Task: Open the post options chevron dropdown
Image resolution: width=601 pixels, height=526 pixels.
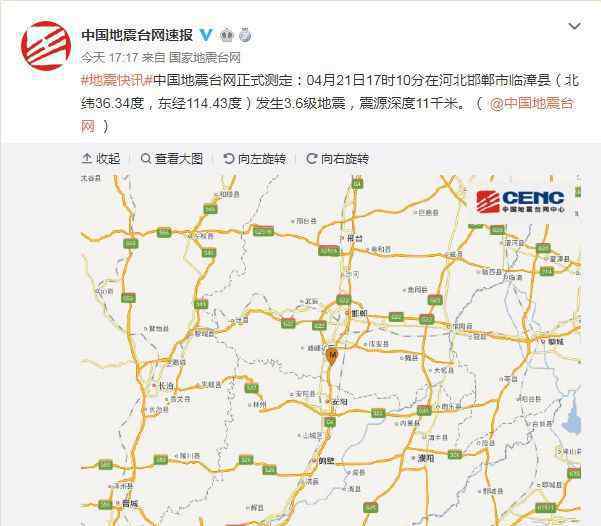Action: tap(574, 26)
